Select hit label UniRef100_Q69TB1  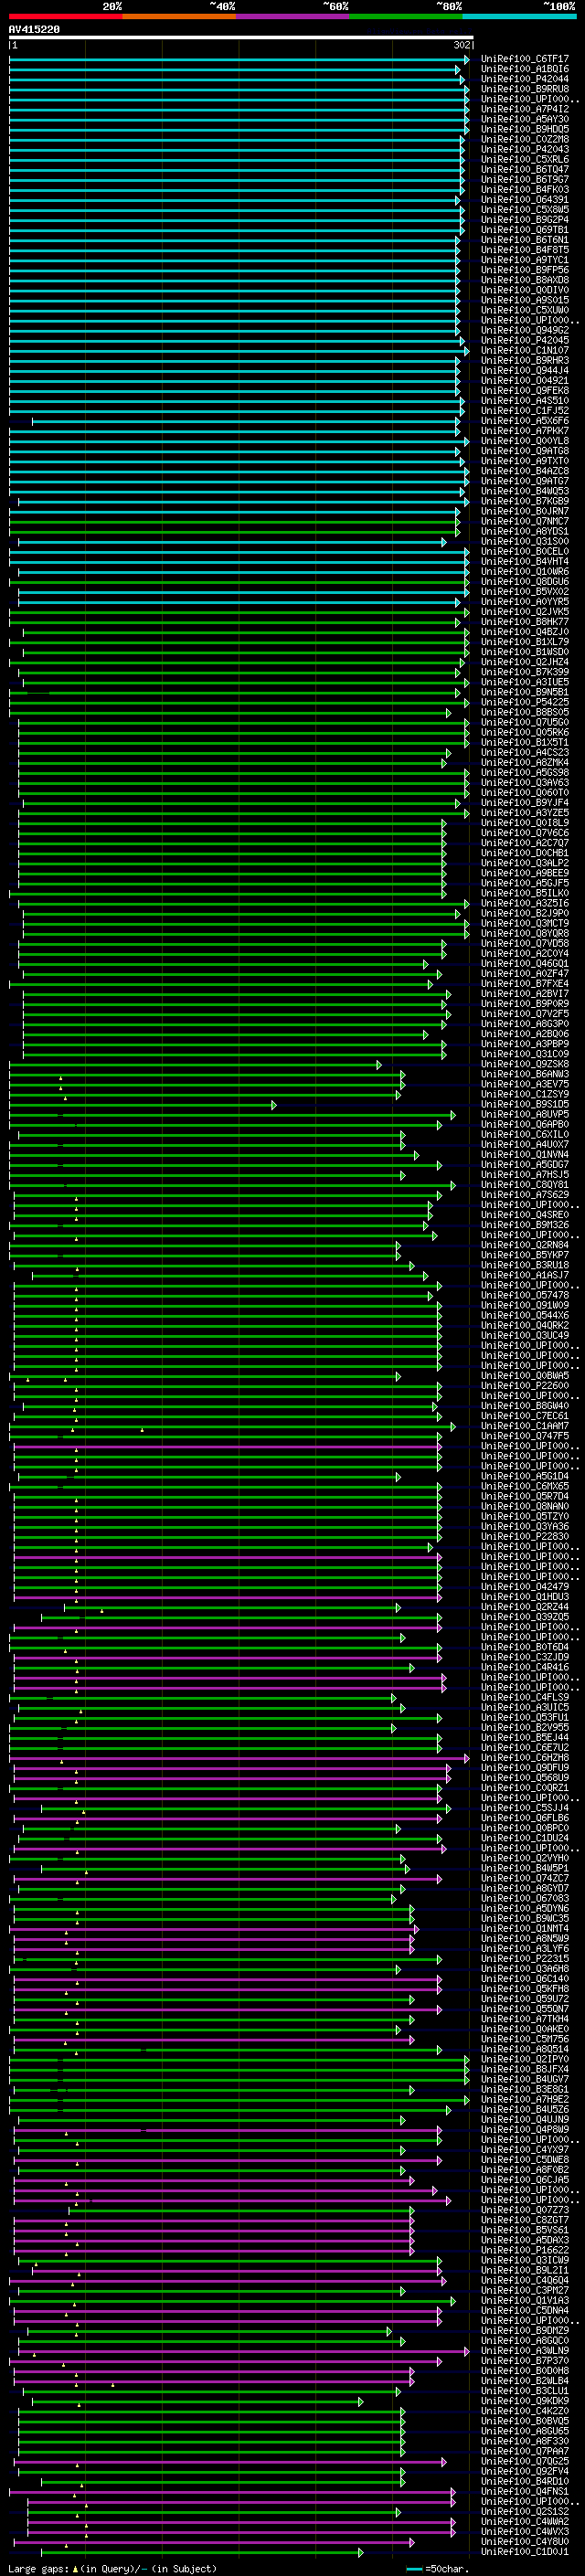(525, 230)
